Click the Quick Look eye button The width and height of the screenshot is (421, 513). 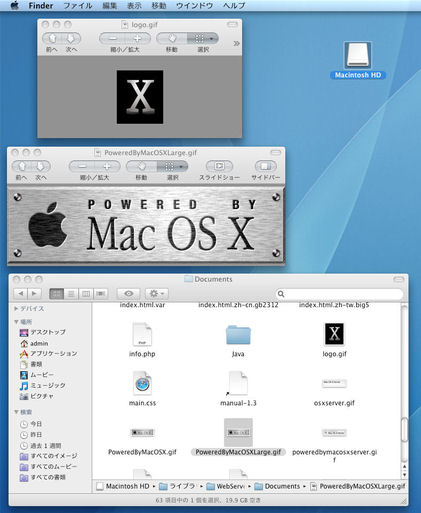(x=128, y=293)
